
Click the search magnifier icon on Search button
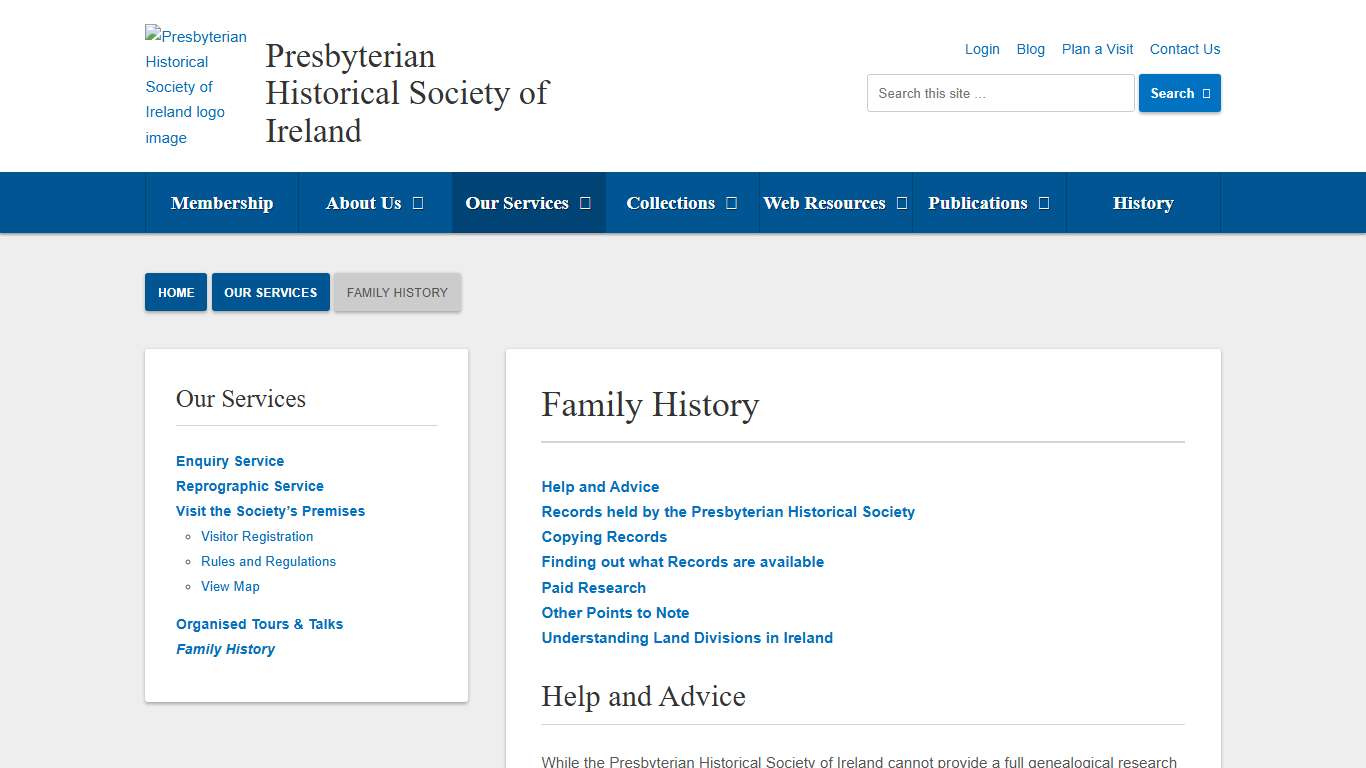coord(1204,92)
